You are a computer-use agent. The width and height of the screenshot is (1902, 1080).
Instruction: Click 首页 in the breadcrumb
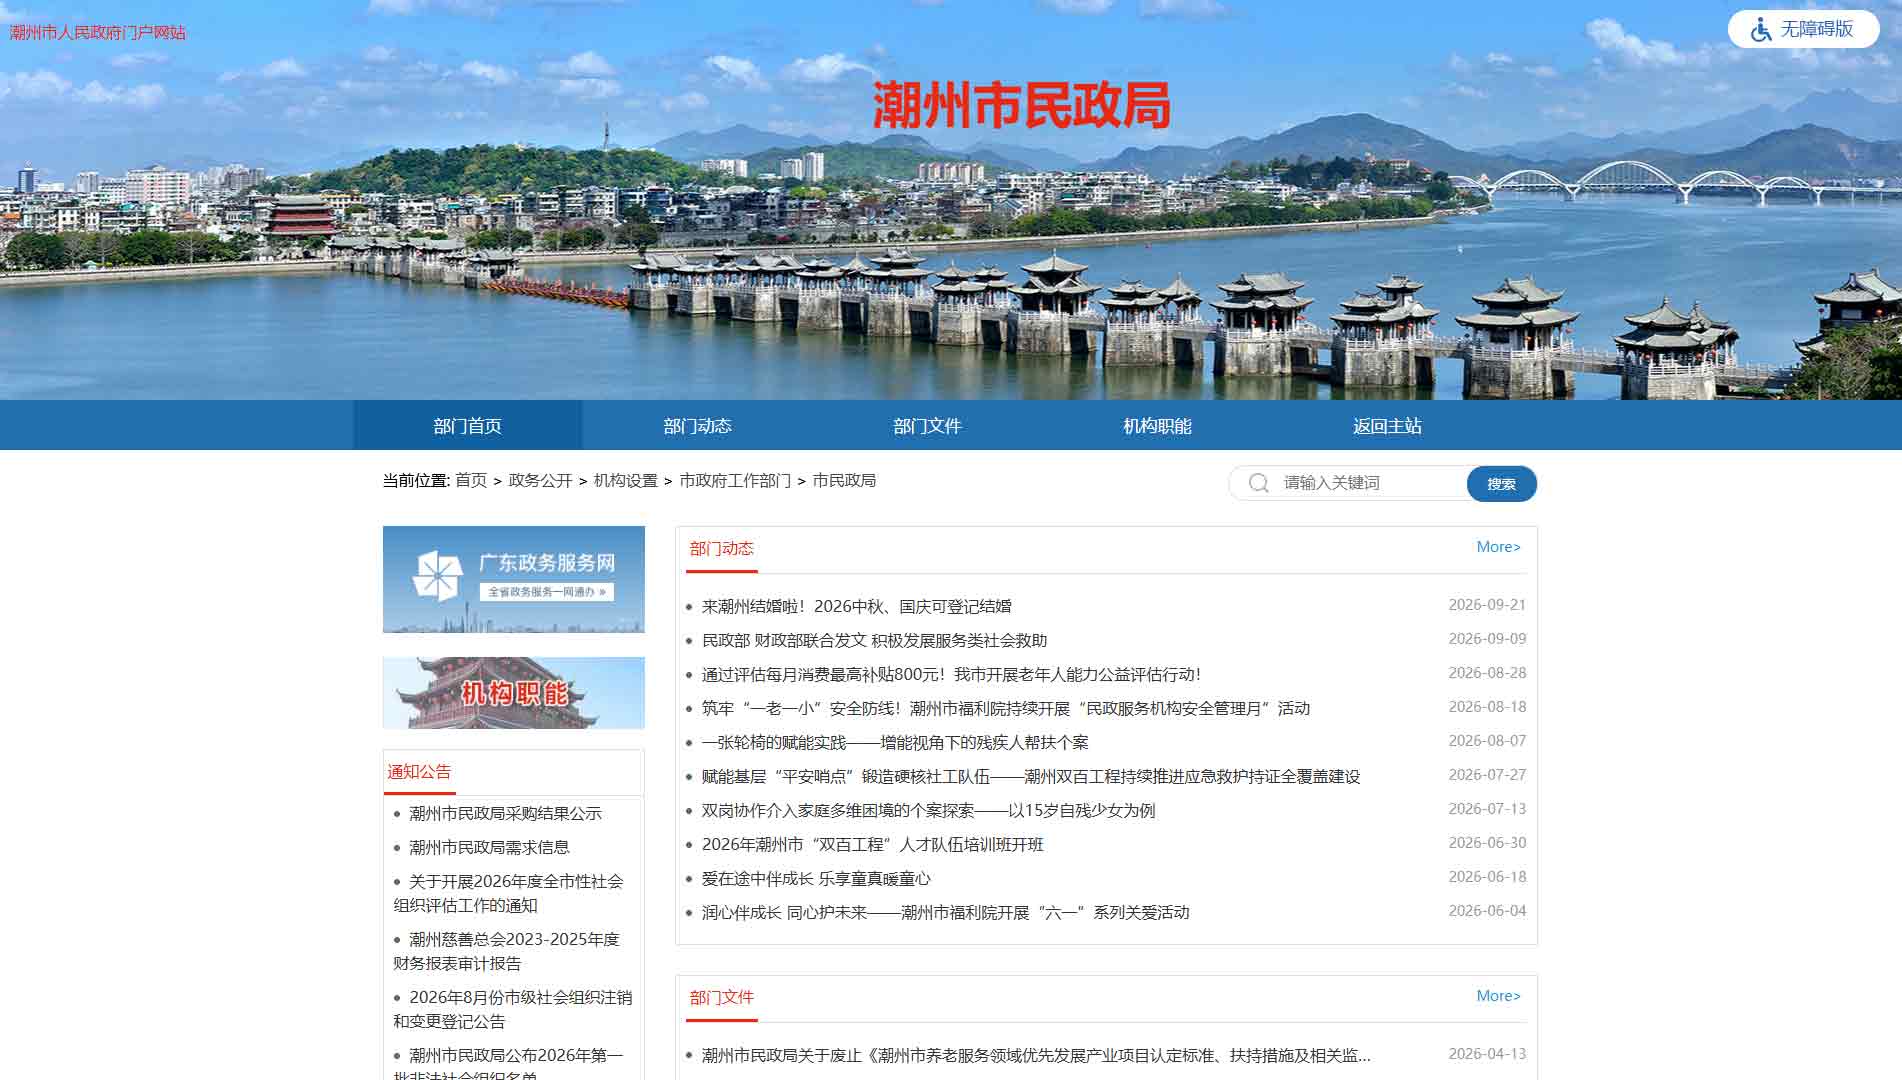pos(471,481)
